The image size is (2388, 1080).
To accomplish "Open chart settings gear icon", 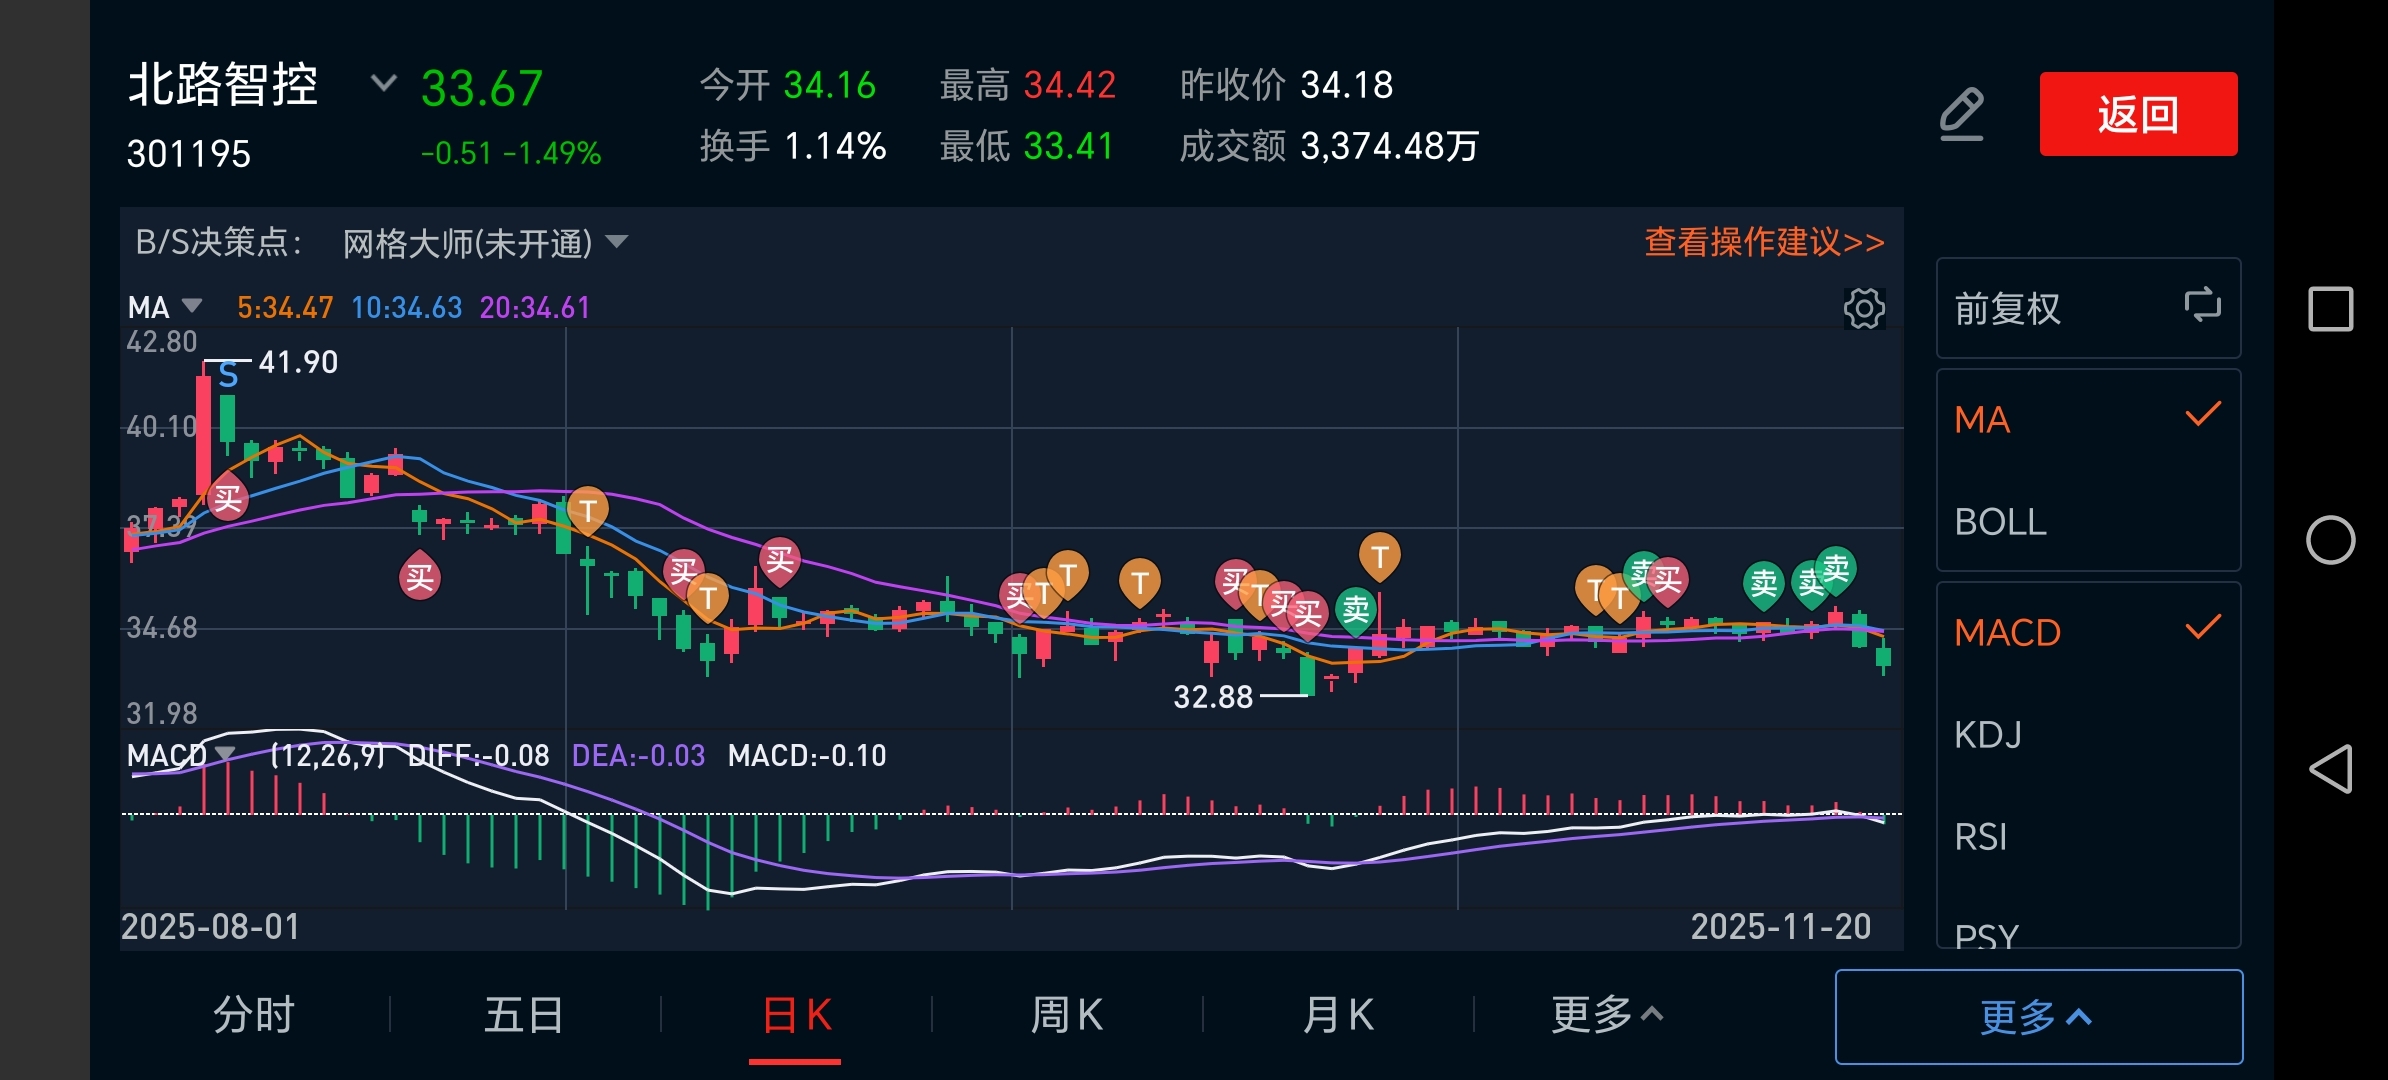I will [x=1864, y=308].
